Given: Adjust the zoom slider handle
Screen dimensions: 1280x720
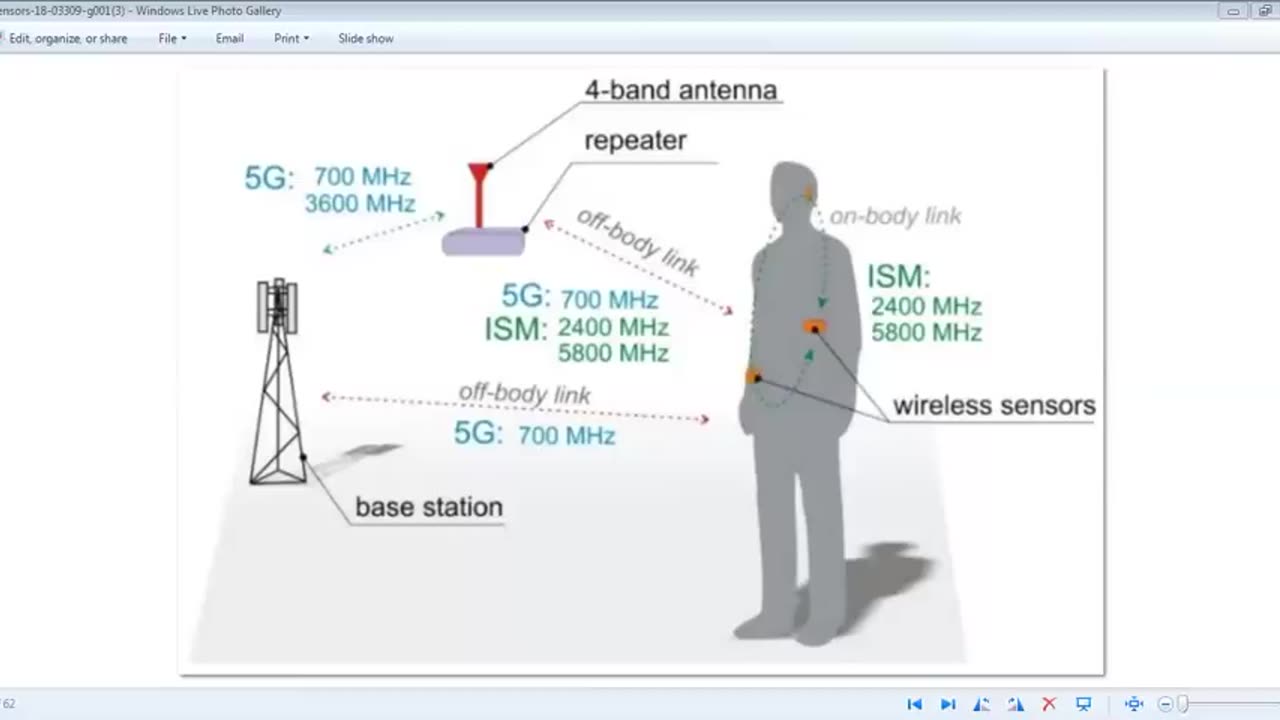Looking at the screenshot, I should pos(1183,704).
